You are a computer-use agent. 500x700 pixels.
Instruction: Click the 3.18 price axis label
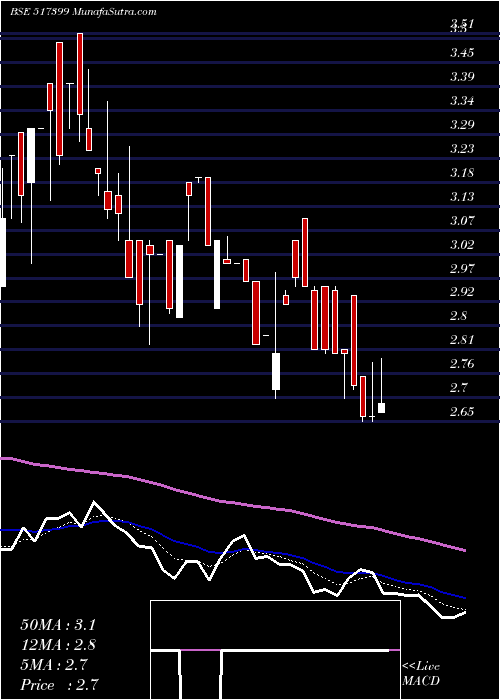click(462, 173)
